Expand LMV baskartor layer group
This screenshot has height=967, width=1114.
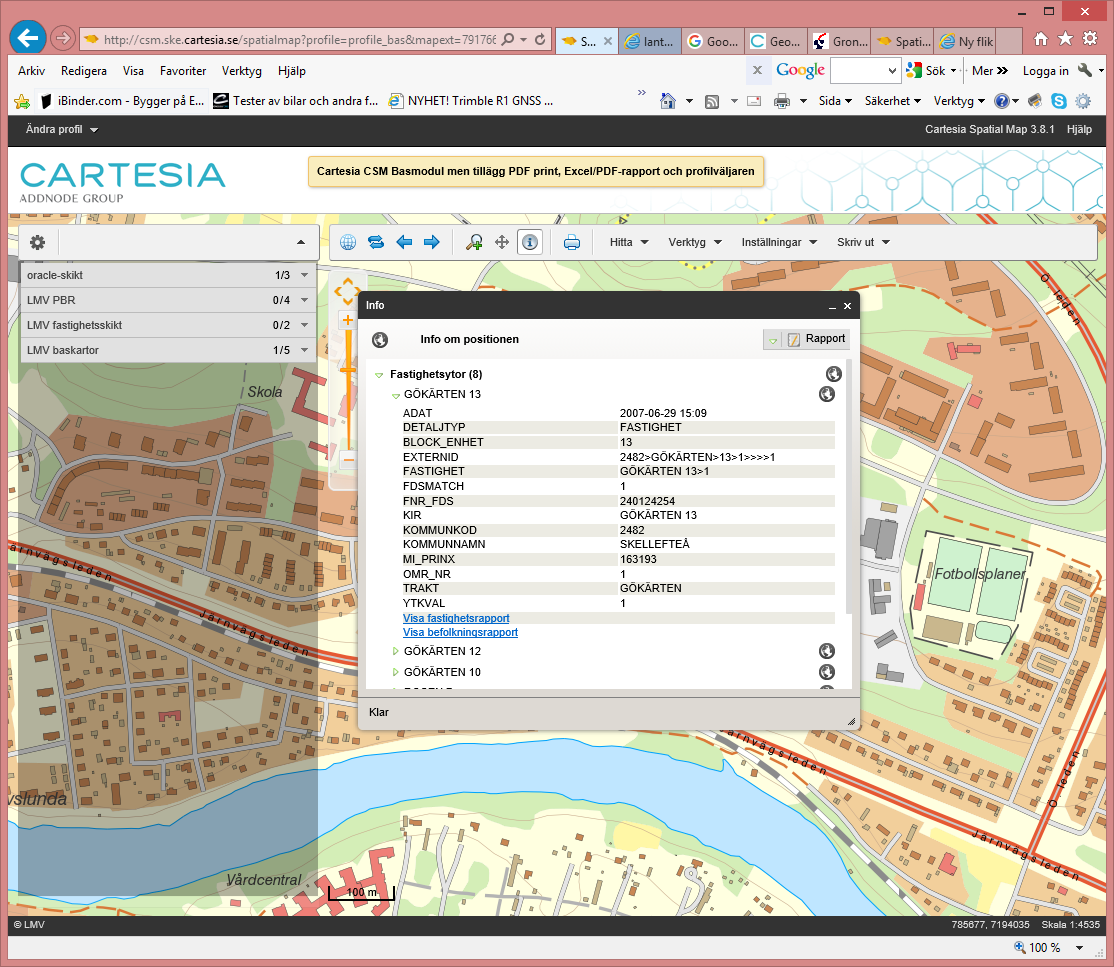(x=305, y=350)
